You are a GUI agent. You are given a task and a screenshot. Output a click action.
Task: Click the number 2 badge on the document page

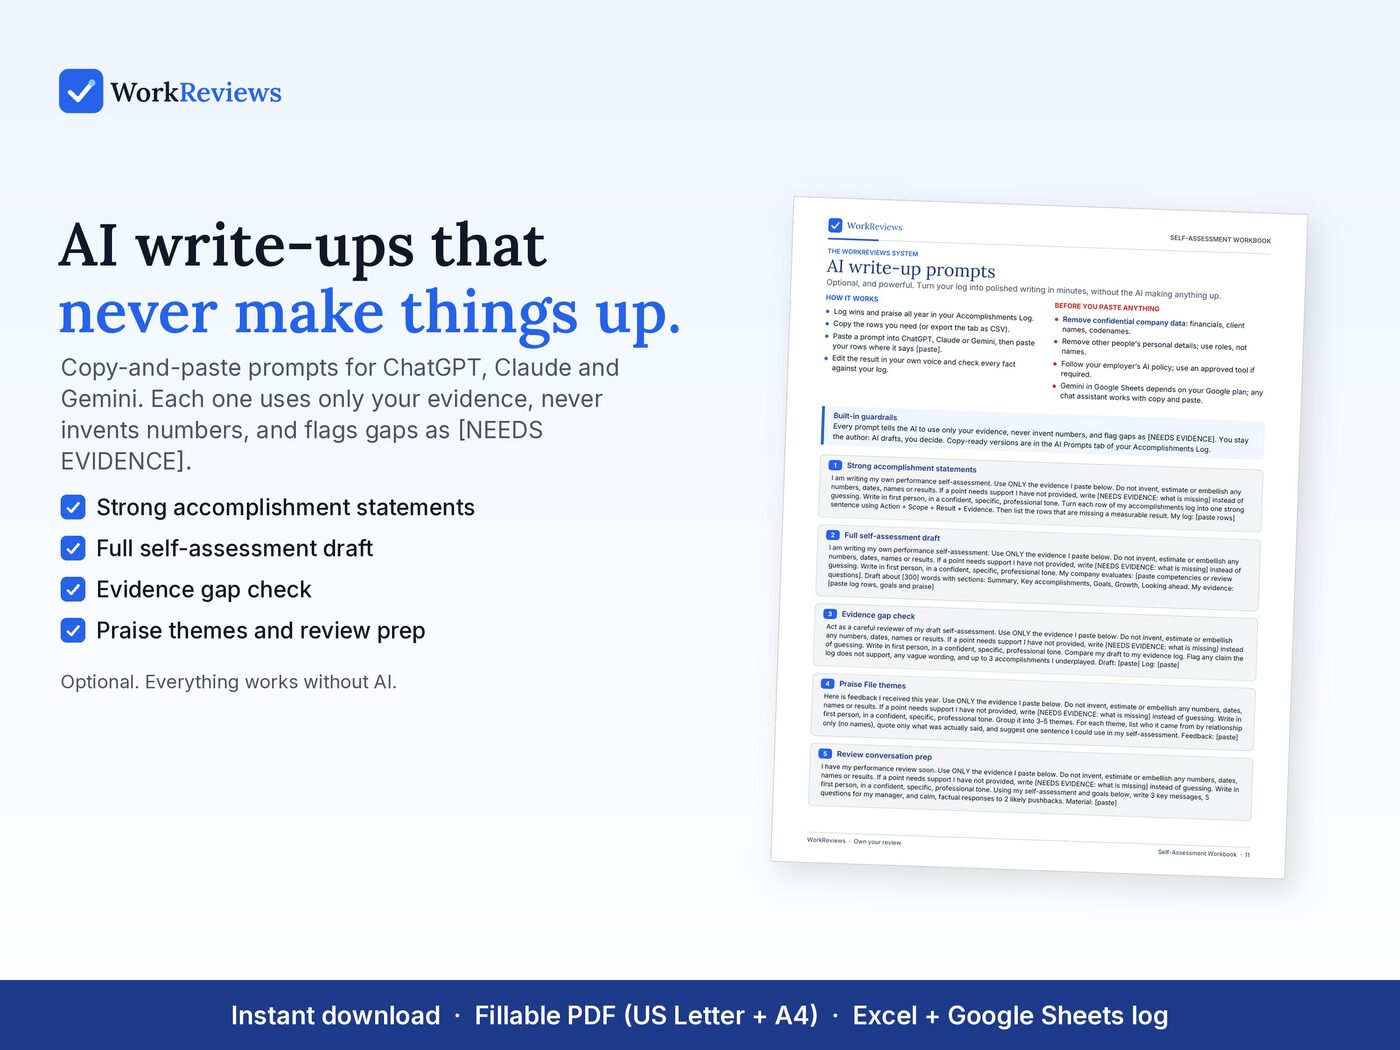tap(832, 535)
